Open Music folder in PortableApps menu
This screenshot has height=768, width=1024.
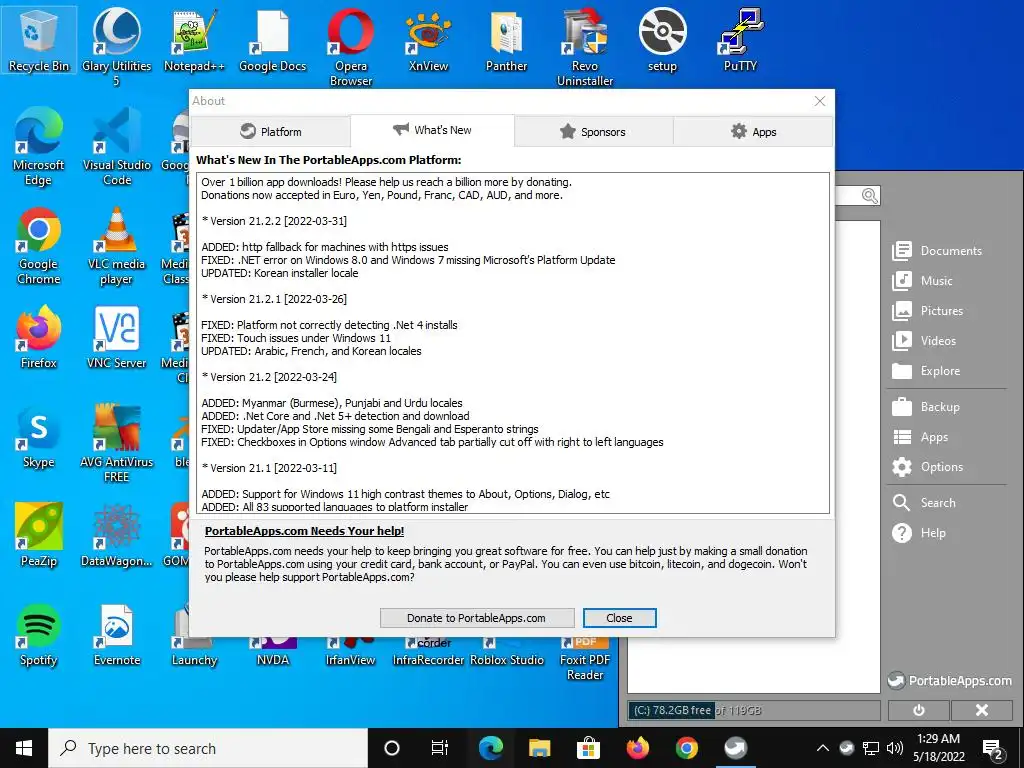tap(922, 281)
